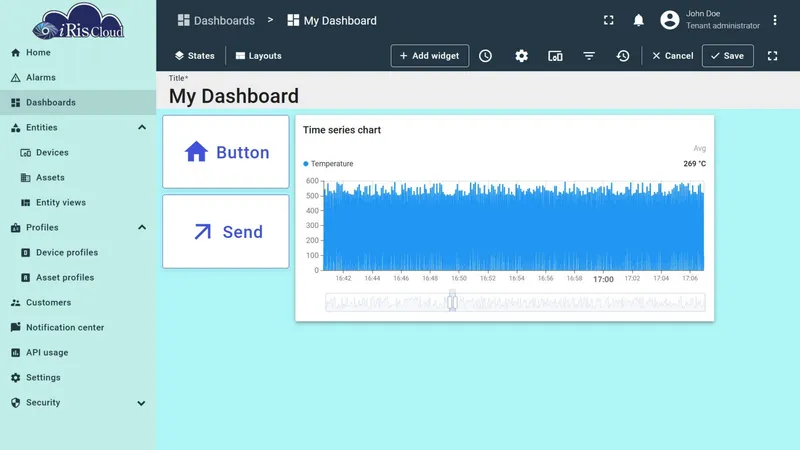Screen dimensions: 800x450
Task: Expand dashboard to fullscreen in toolbar
Action: coord(772,56)
